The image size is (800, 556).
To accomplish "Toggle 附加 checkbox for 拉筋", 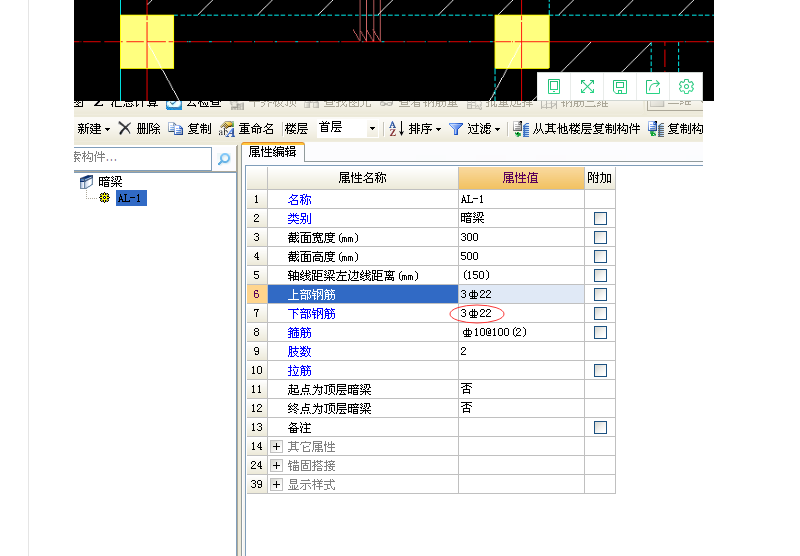I will 600,370.
